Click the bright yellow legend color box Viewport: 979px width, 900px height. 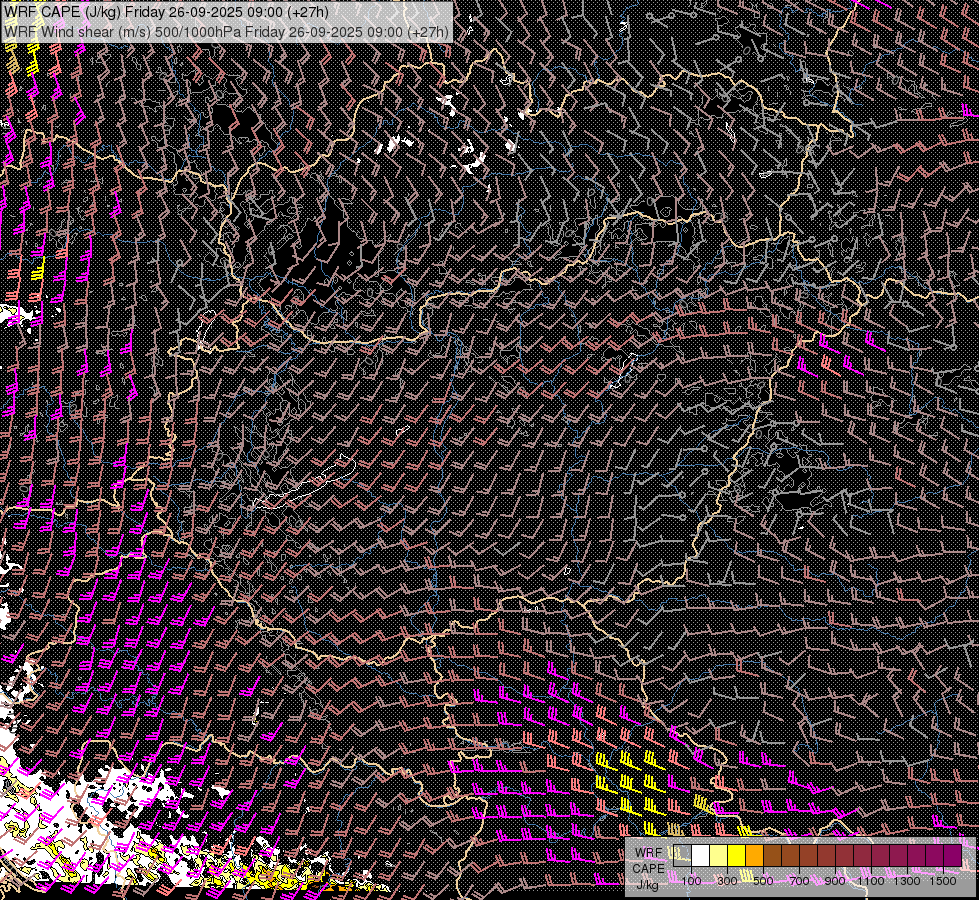coord(736,856)
